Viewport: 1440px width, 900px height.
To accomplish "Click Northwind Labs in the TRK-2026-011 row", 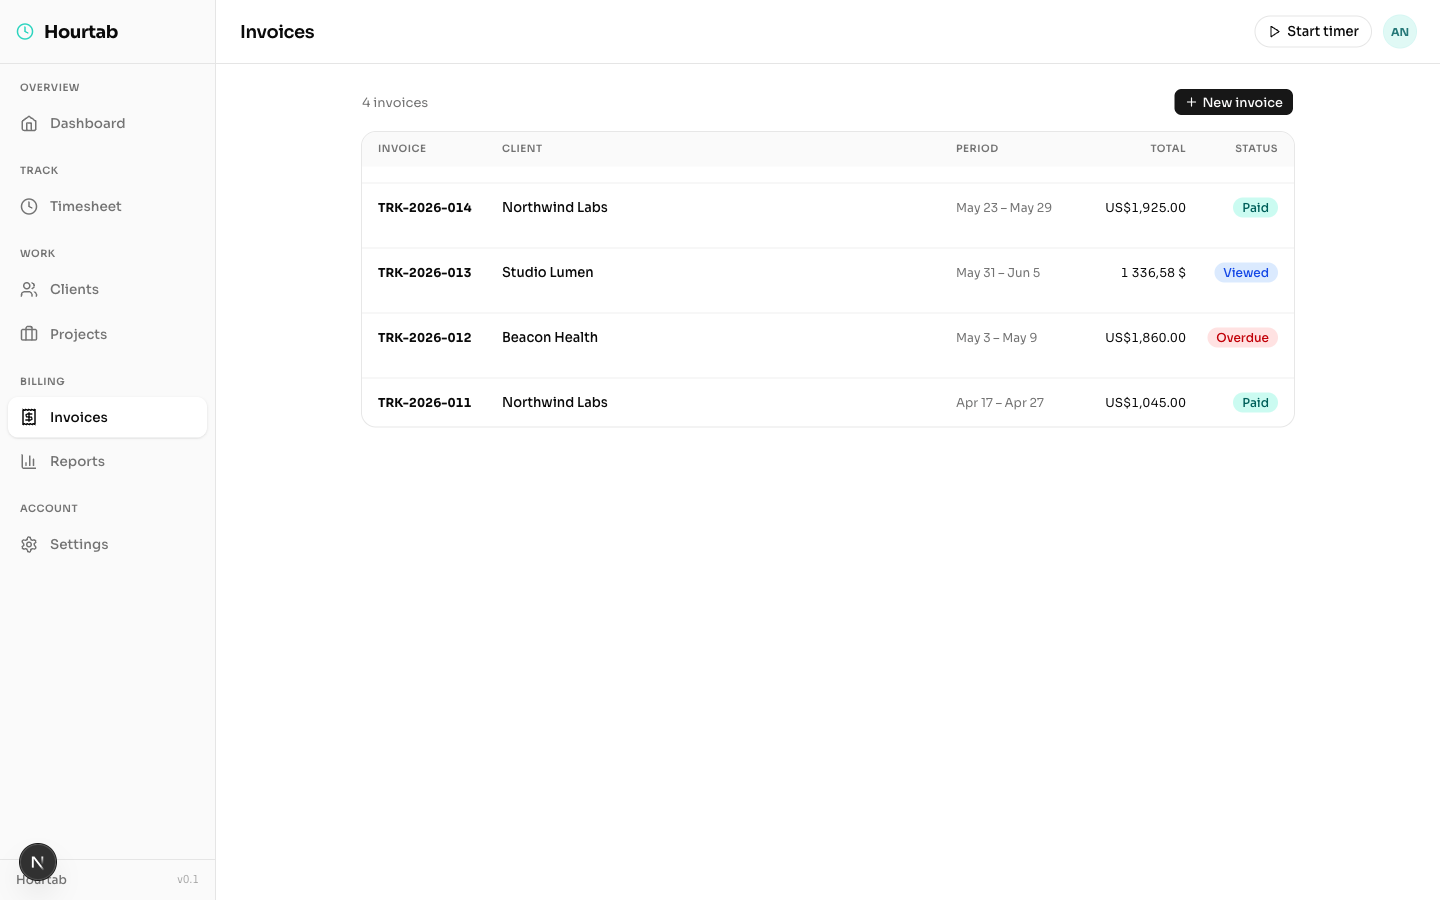I will pyautogui.click(x=555, y=403).
